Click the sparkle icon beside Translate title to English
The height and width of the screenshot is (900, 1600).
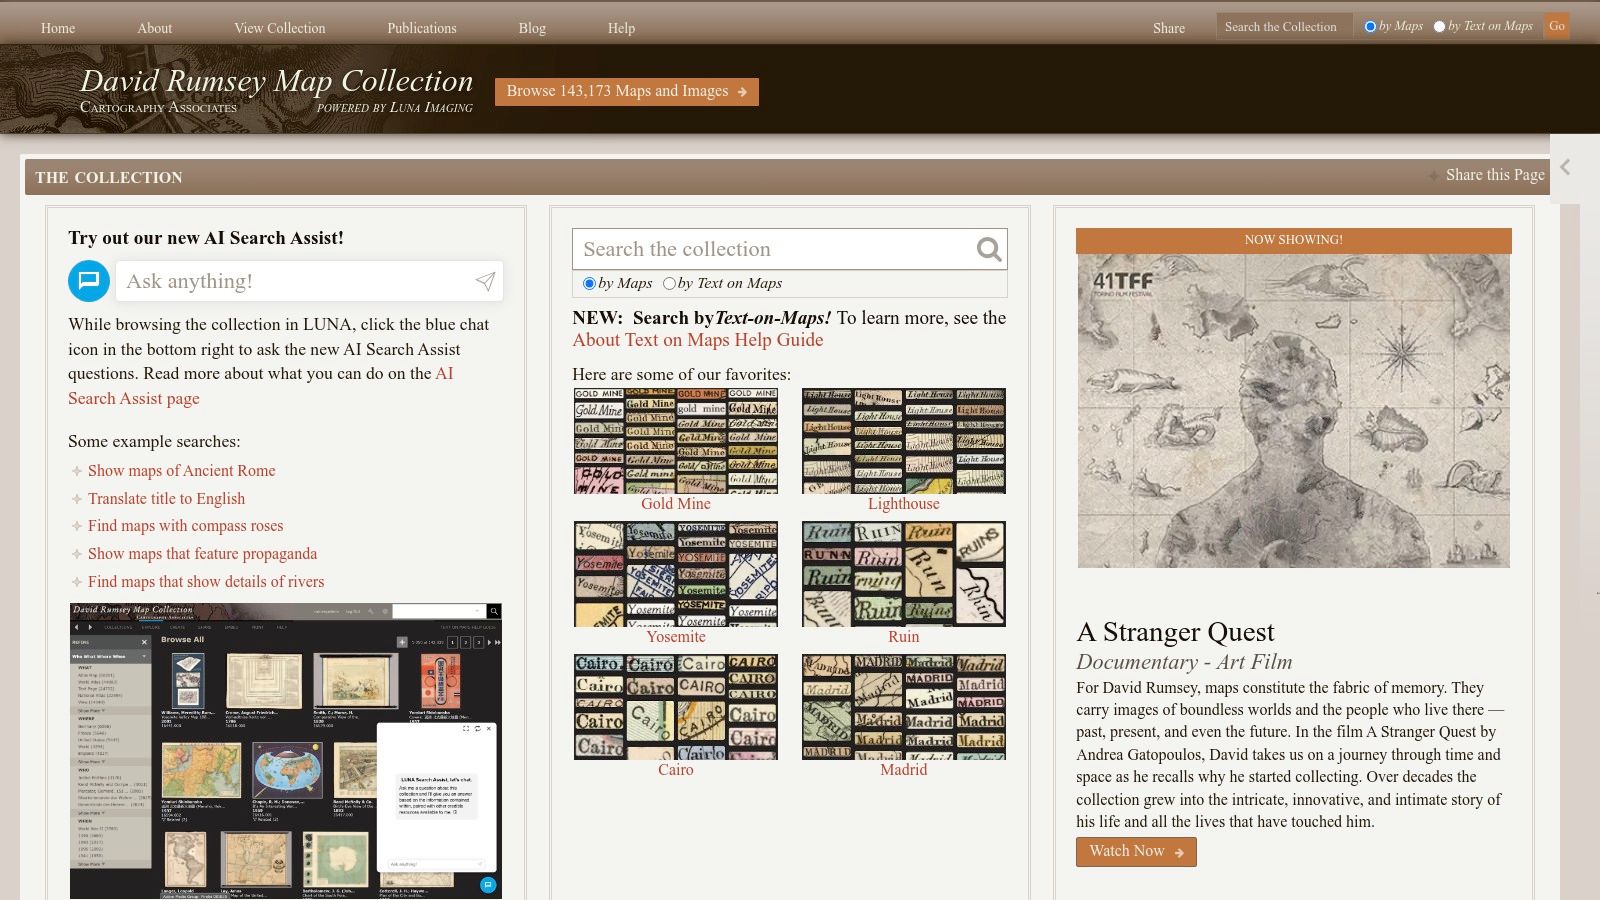(76, 498)
